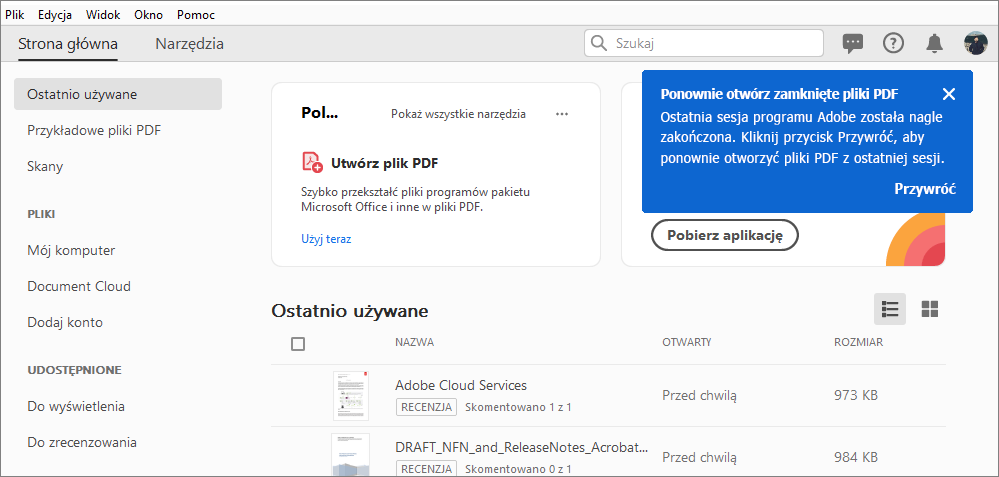Viewport: 999px width, 477px height.
Task: Sort by the ROZMIAR column header
Action: click(x=858, y=343)
